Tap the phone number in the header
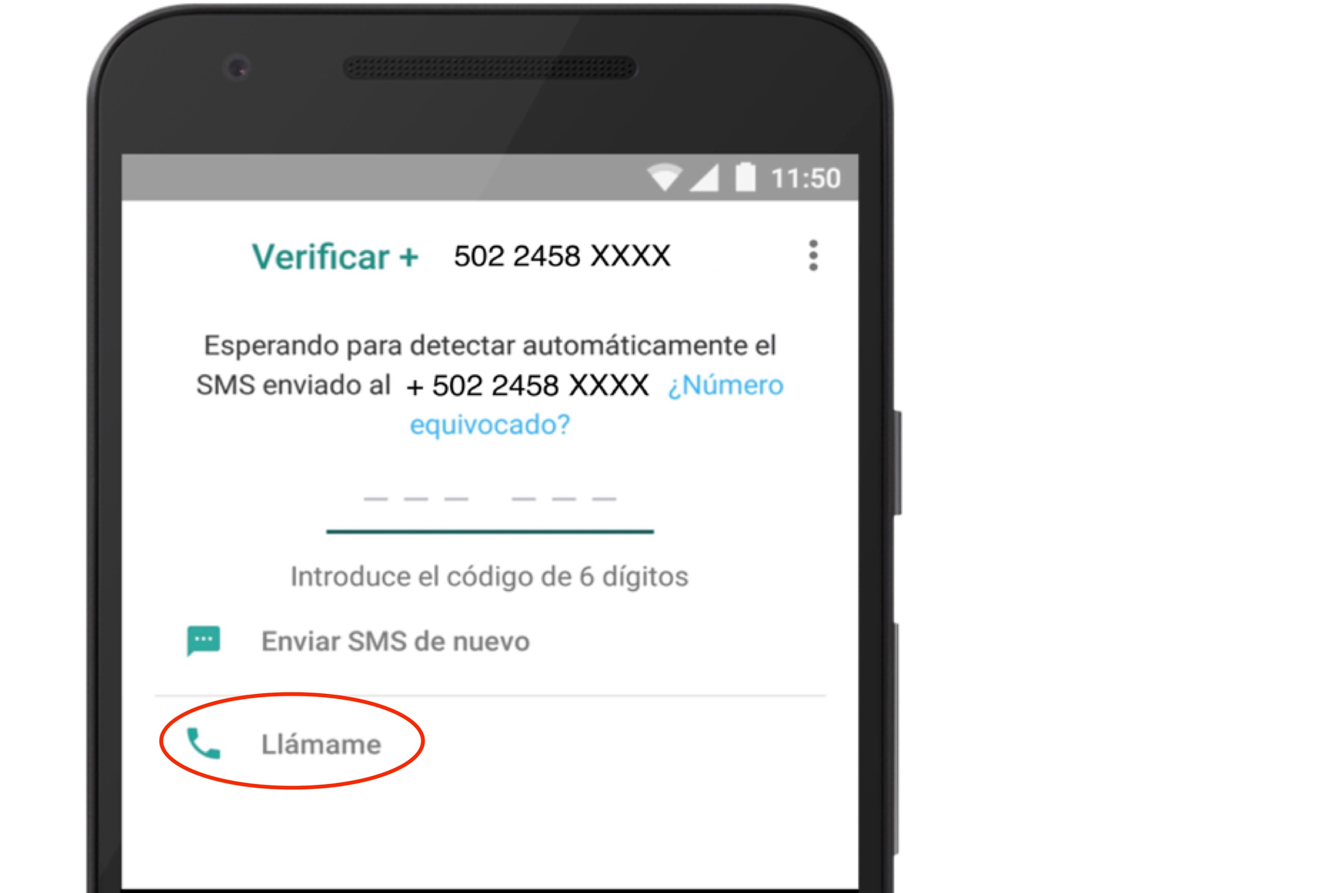The height and width of the screenshot is (893, 1335). (x=562, y=256)
